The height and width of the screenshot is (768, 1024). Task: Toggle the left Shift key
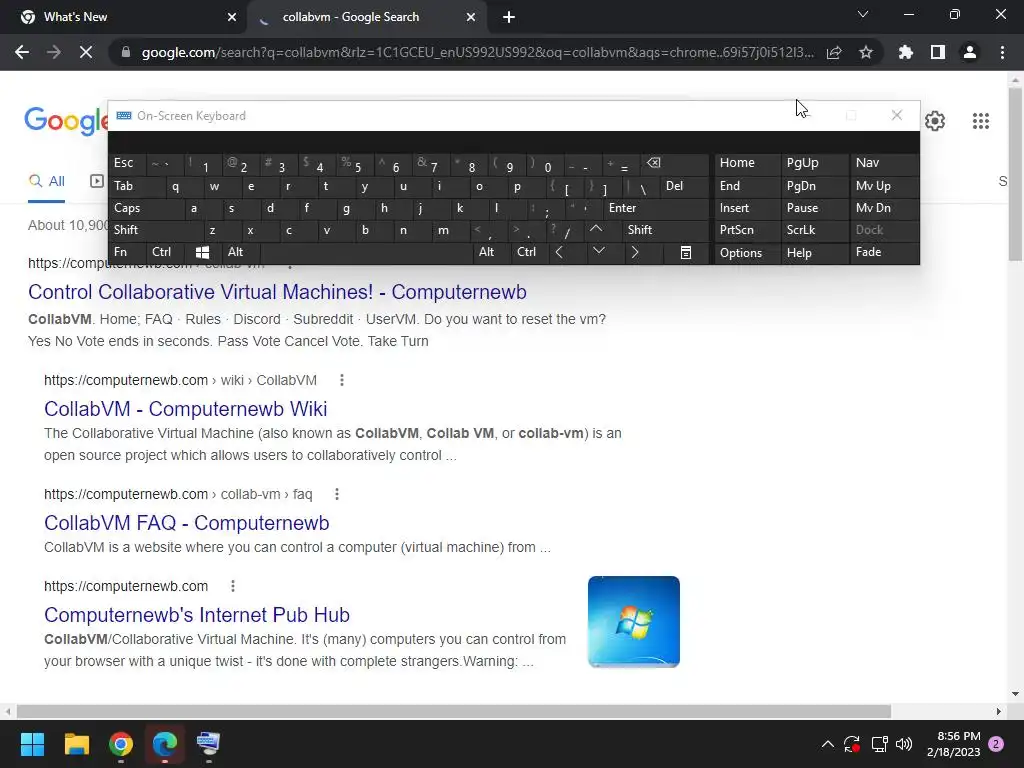[157, 230]
